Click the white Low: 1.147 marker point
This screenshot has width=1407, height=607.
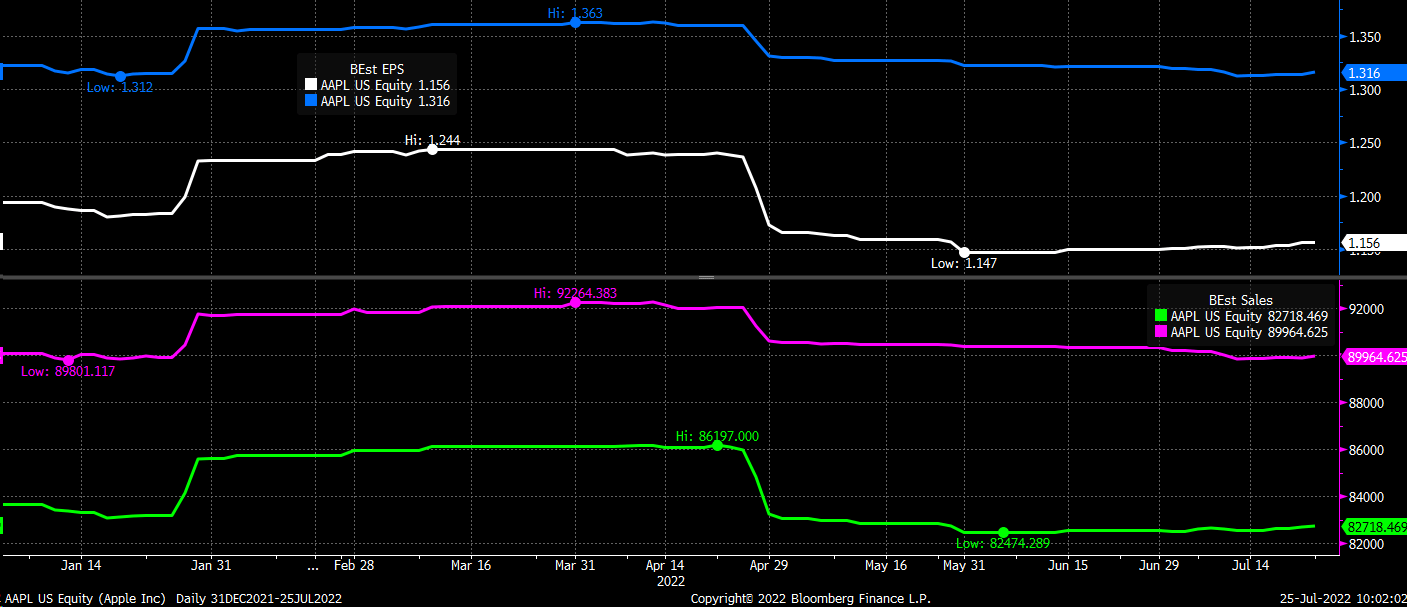click(964, 252)
